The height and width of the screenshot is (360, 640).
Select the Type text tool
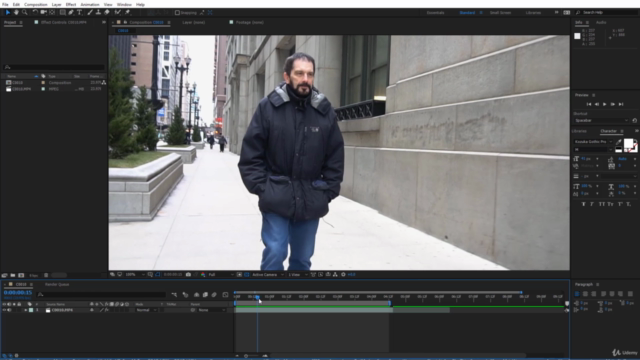80,13
